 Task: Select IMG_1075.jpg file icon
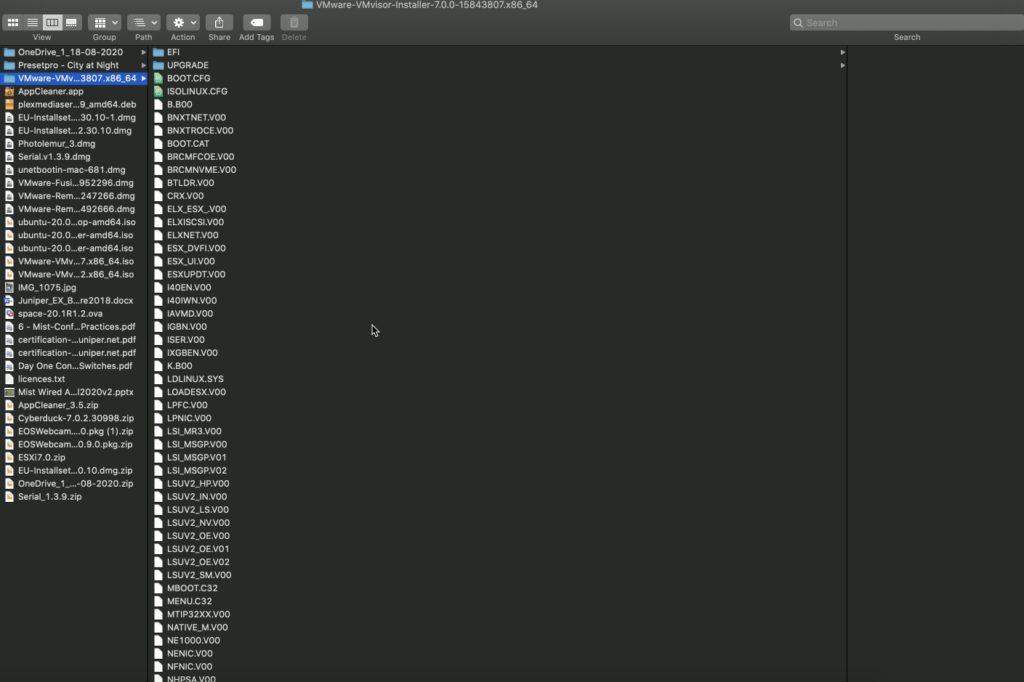9,287
